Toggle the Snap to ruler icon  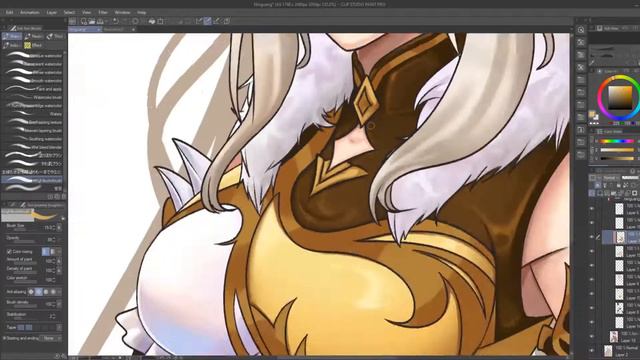tap(199, 21)
